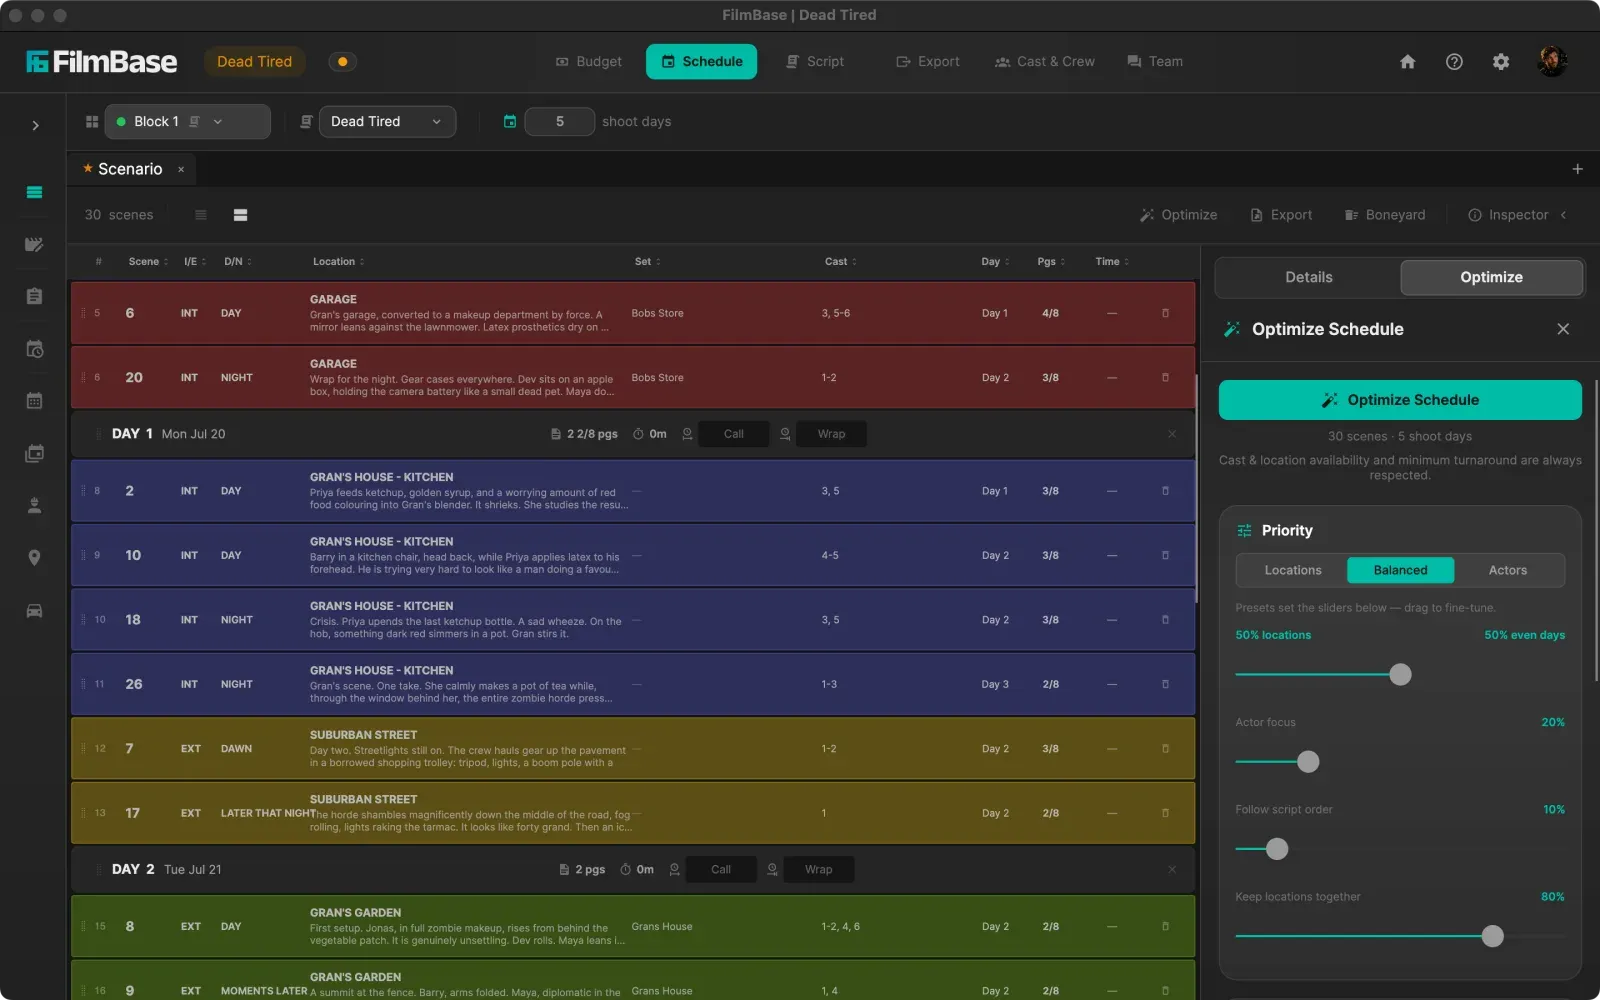
Task: Select the Balanced priority preset
Action: [1400, 570]
